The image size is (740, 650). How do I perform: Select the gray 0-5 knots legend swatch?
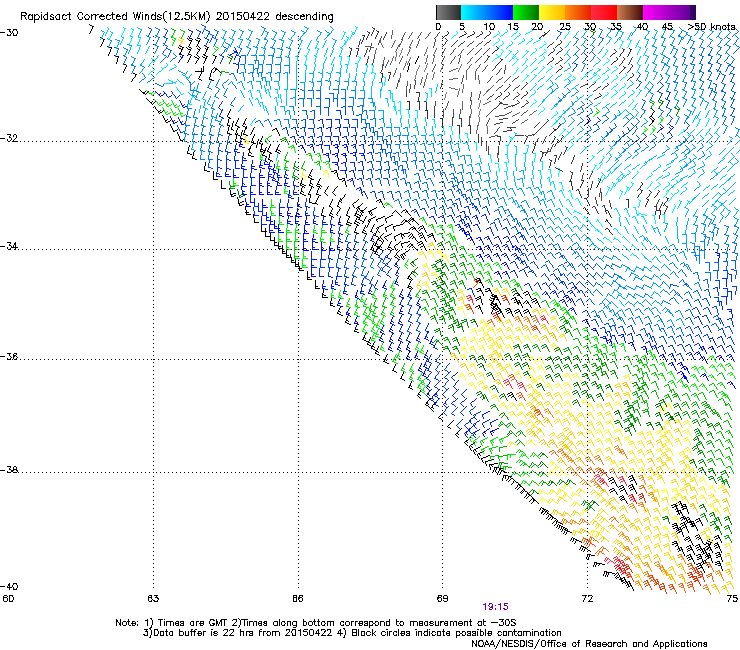448,12
